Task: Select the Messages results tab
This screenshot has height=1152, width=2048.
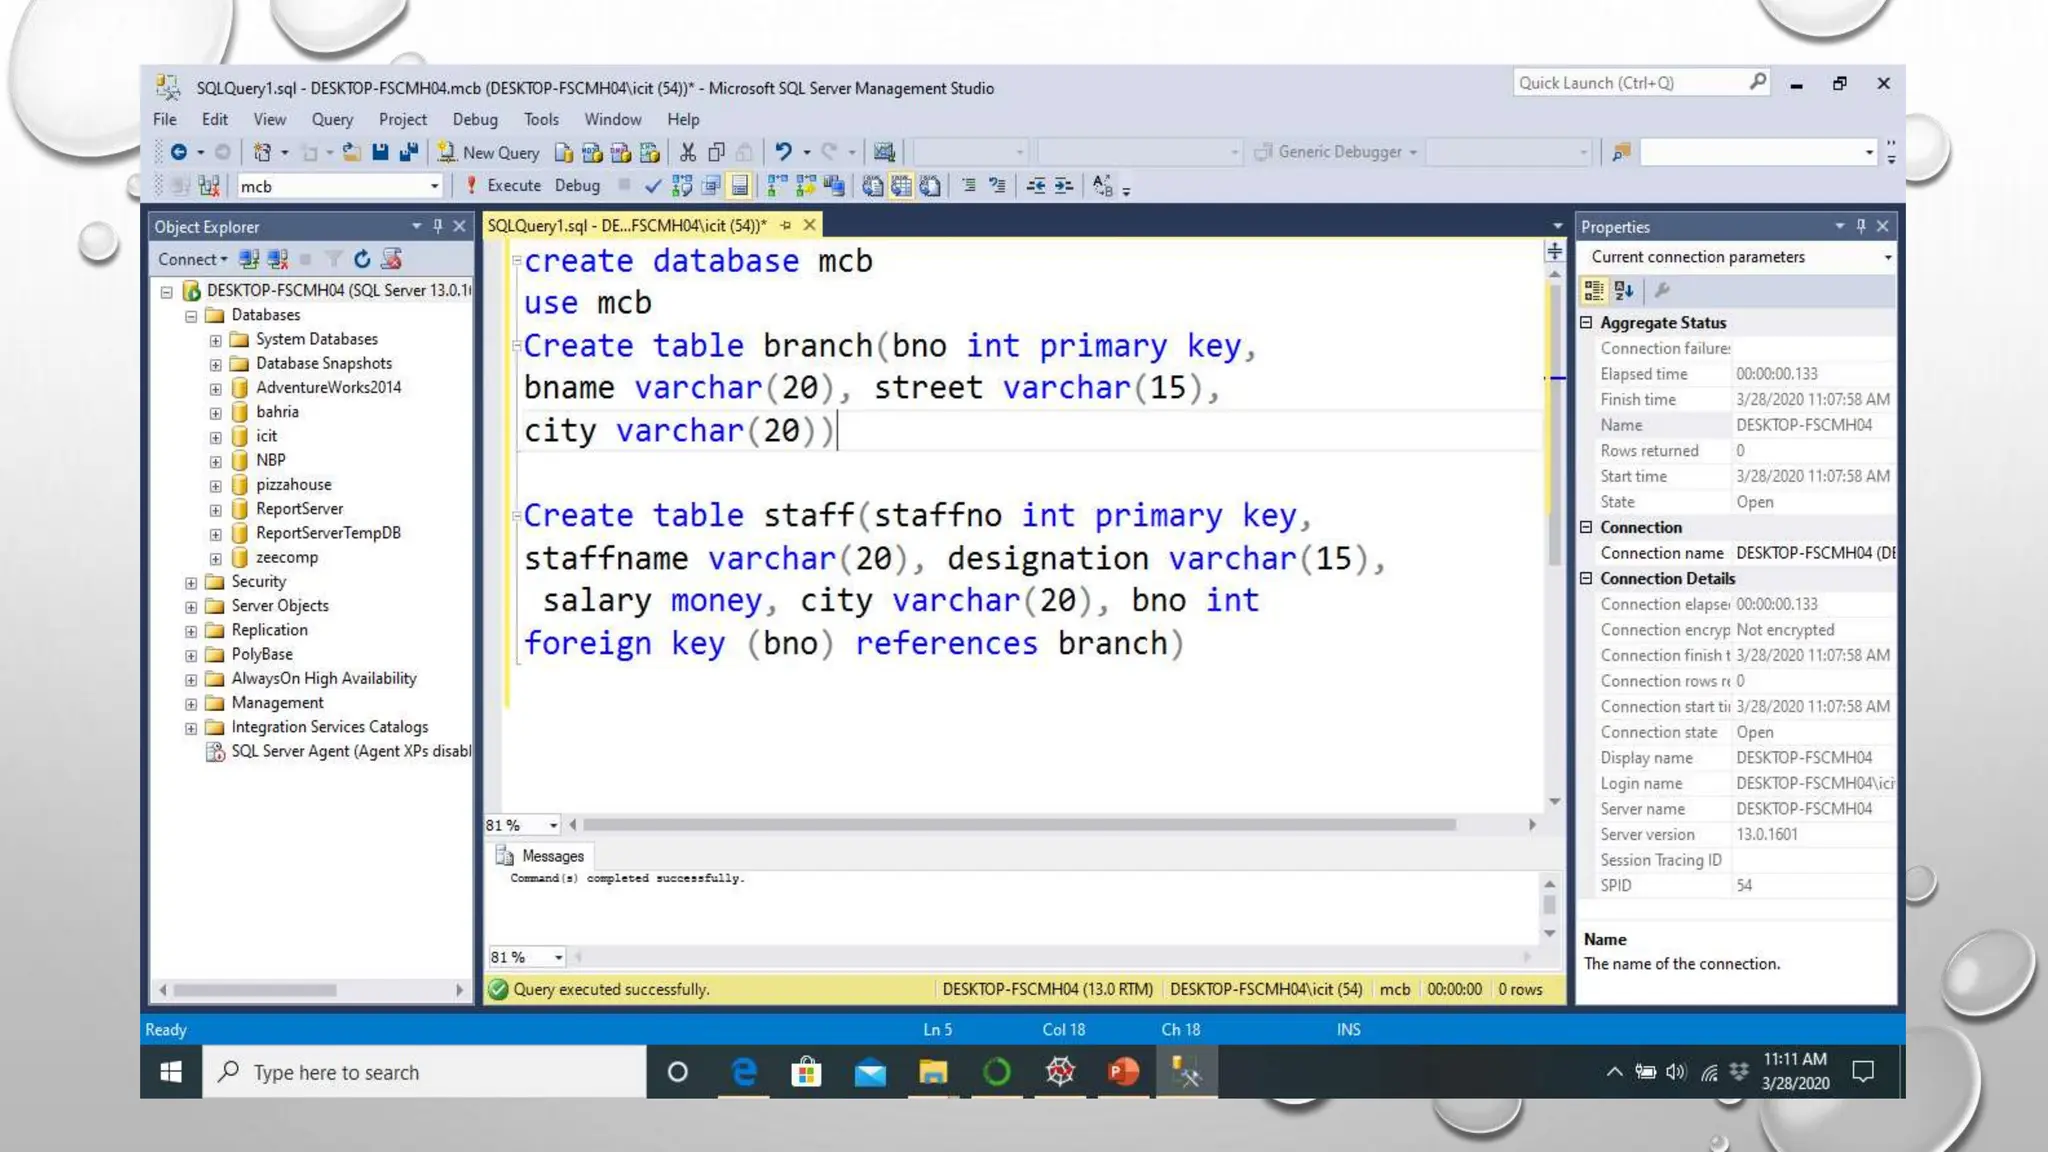Action: [540, 857]
